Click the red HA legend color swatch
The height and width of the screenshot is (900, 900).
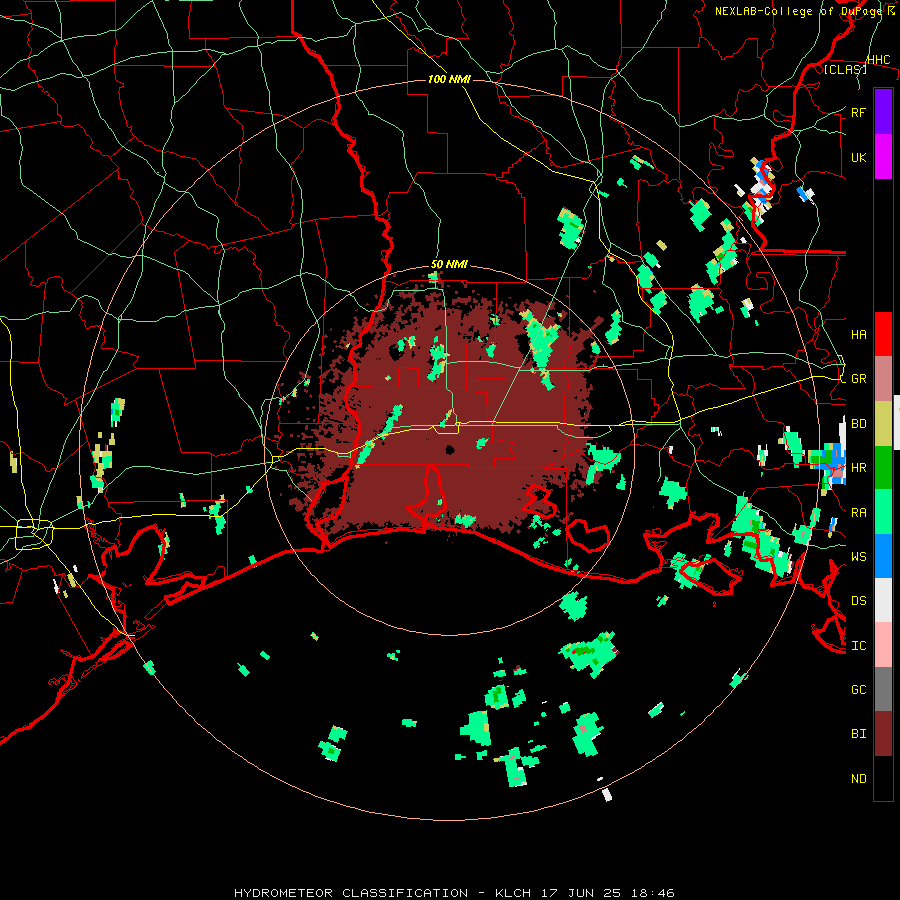pyautogui.click(x=883, y=334)
